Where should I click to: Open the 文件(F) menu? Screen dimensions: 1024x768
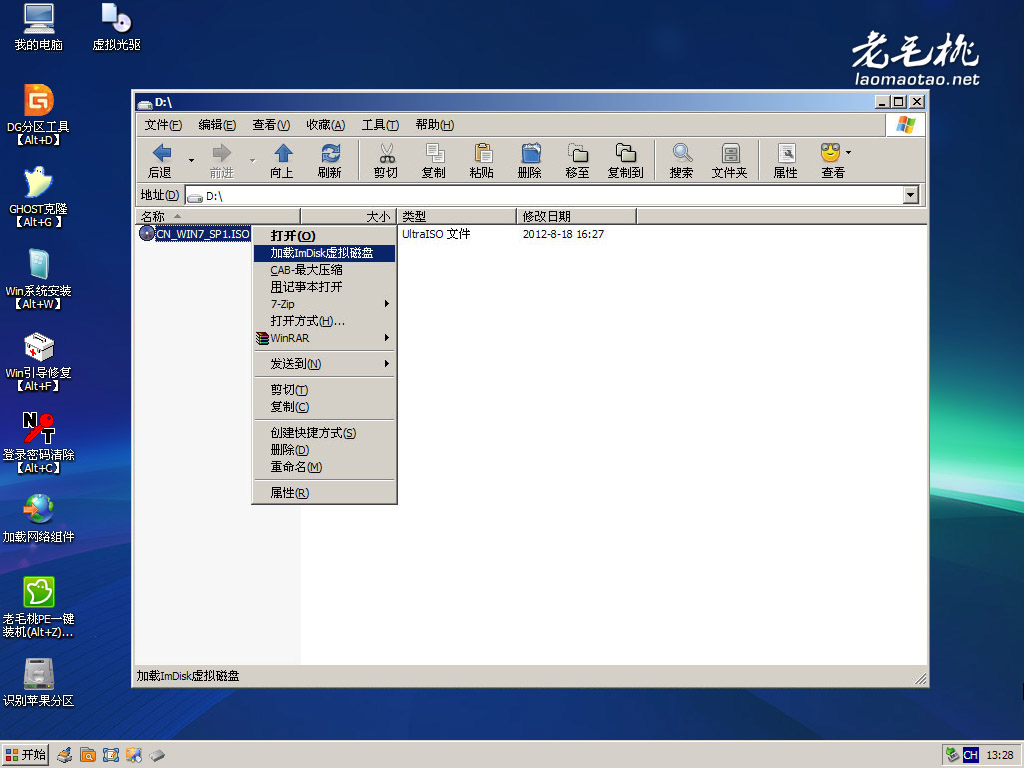point(163,125)
